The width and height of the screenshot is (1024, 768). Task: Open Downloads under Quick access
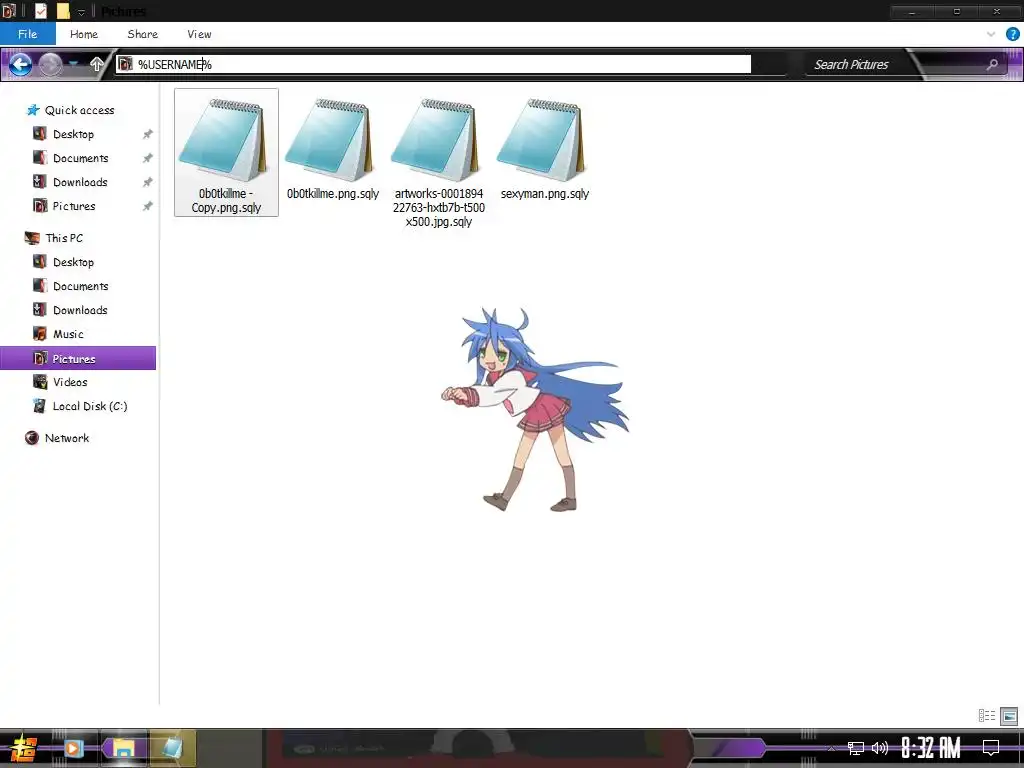pyautogui.click(x=71, y=182)
